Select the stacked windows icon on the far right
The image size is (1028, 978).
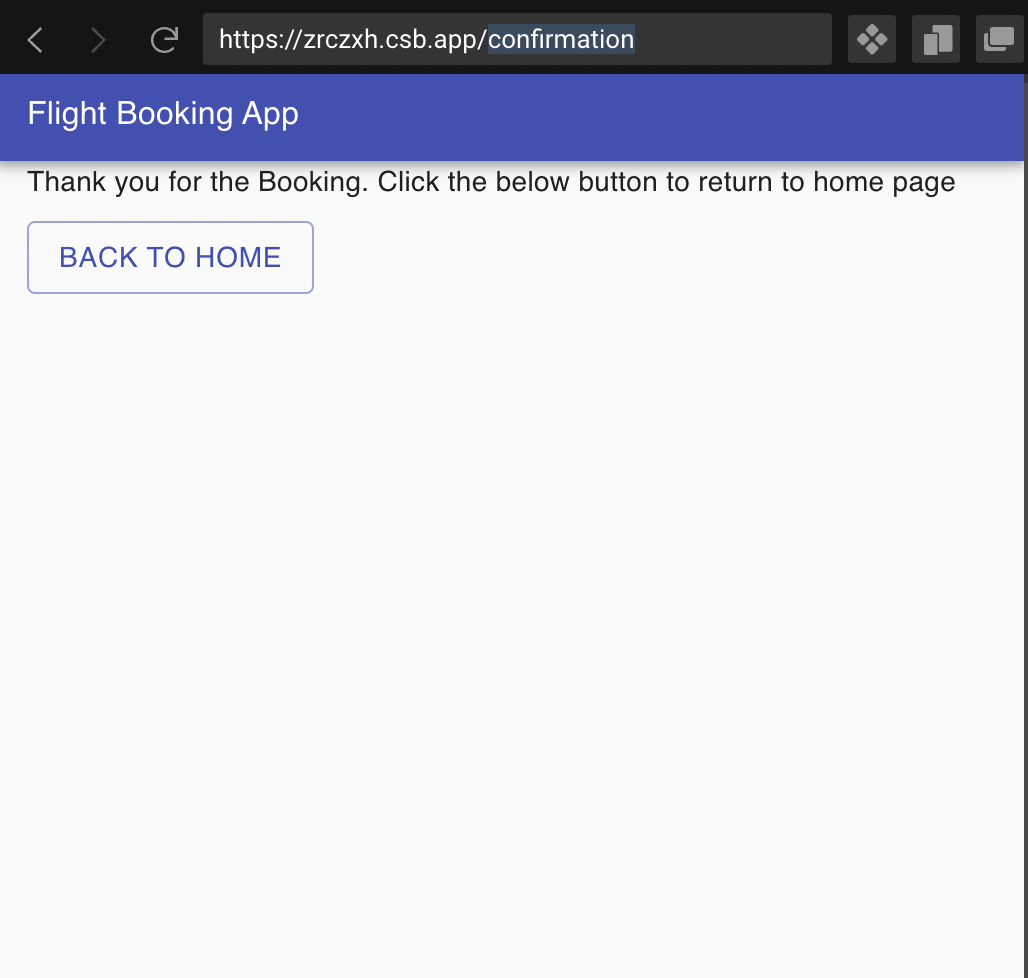999,39
